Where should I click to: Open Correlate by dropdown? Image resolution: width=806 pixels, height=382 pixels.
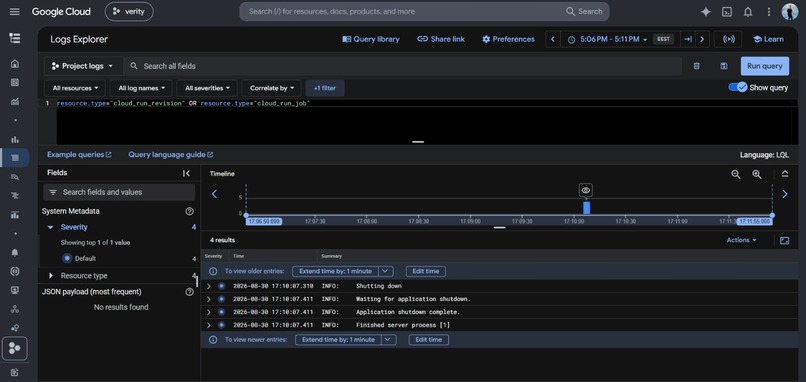point(271,88)
